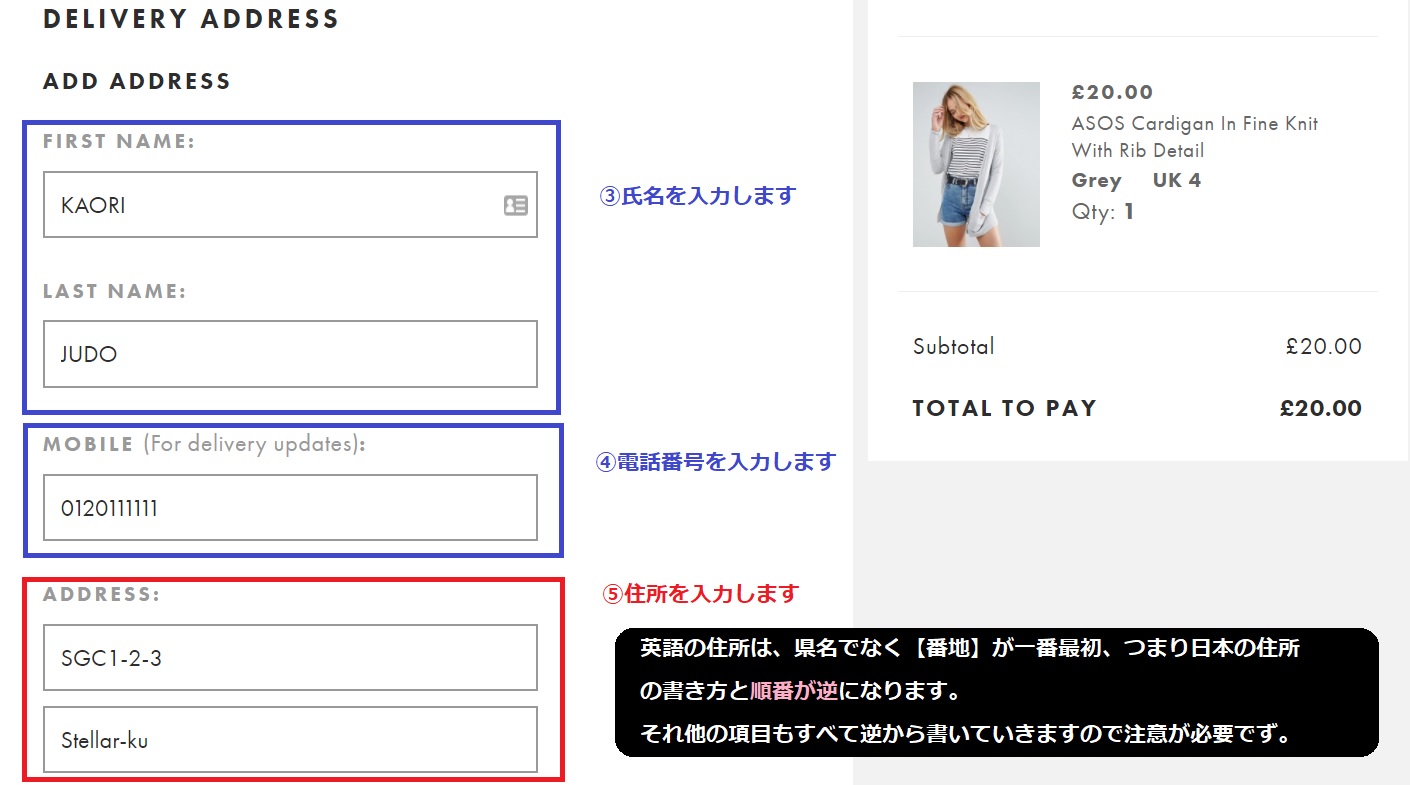Click the UK 4 size text

tap(1176, 181)
